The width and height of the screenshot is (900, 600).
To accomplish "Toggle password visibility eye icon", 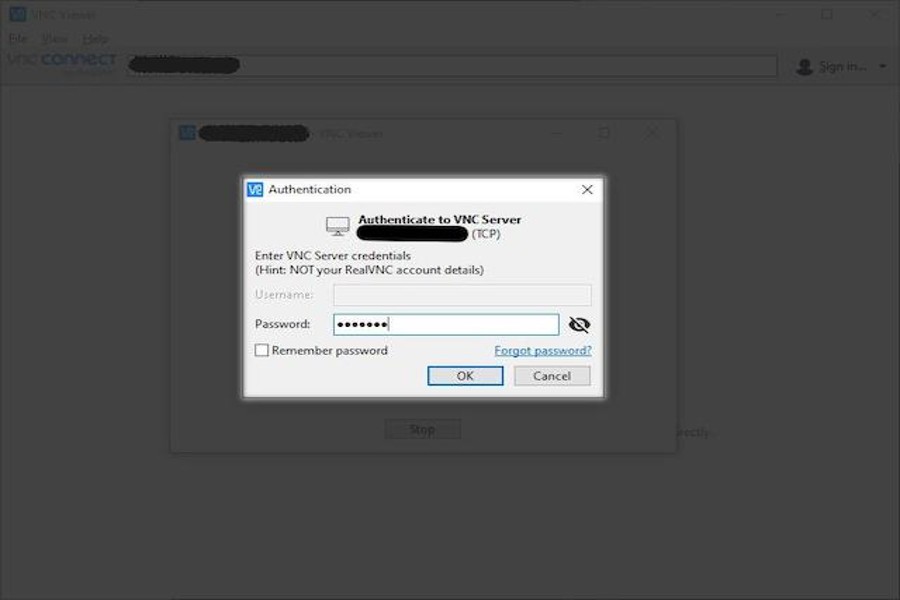I will 579,325.
